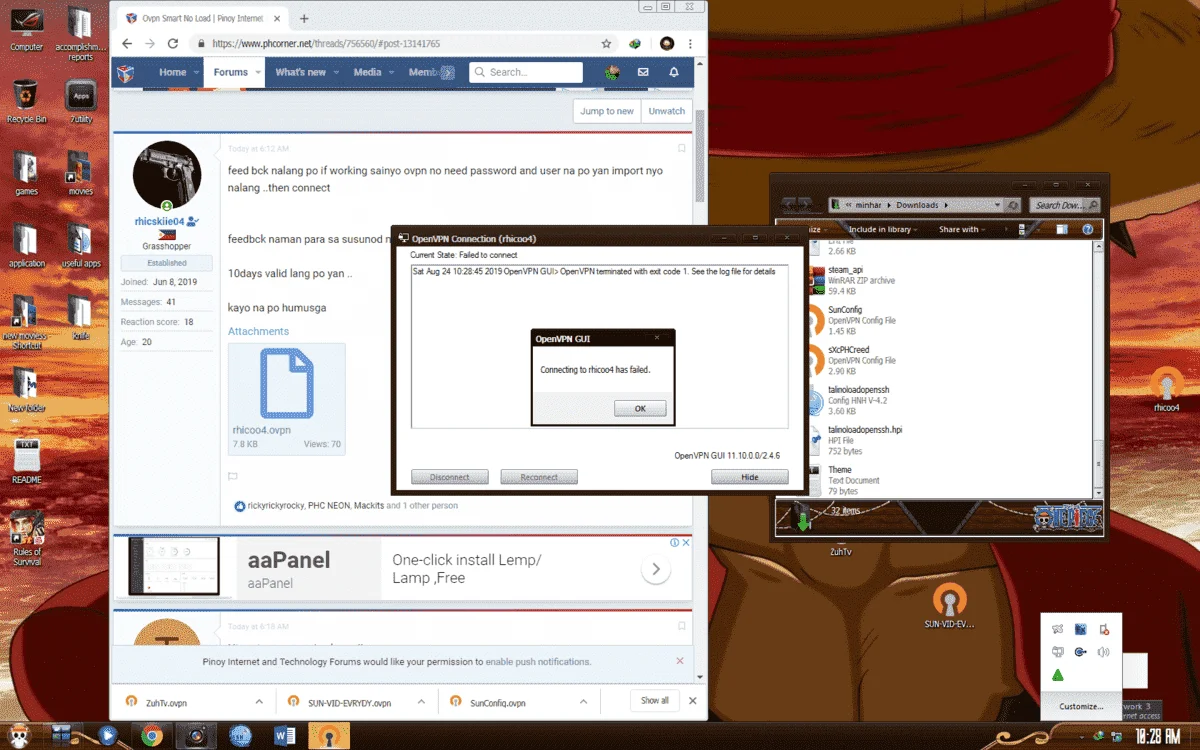Open the README desktop file
This screenshot has height=750, width=1200.
point(27,461)
